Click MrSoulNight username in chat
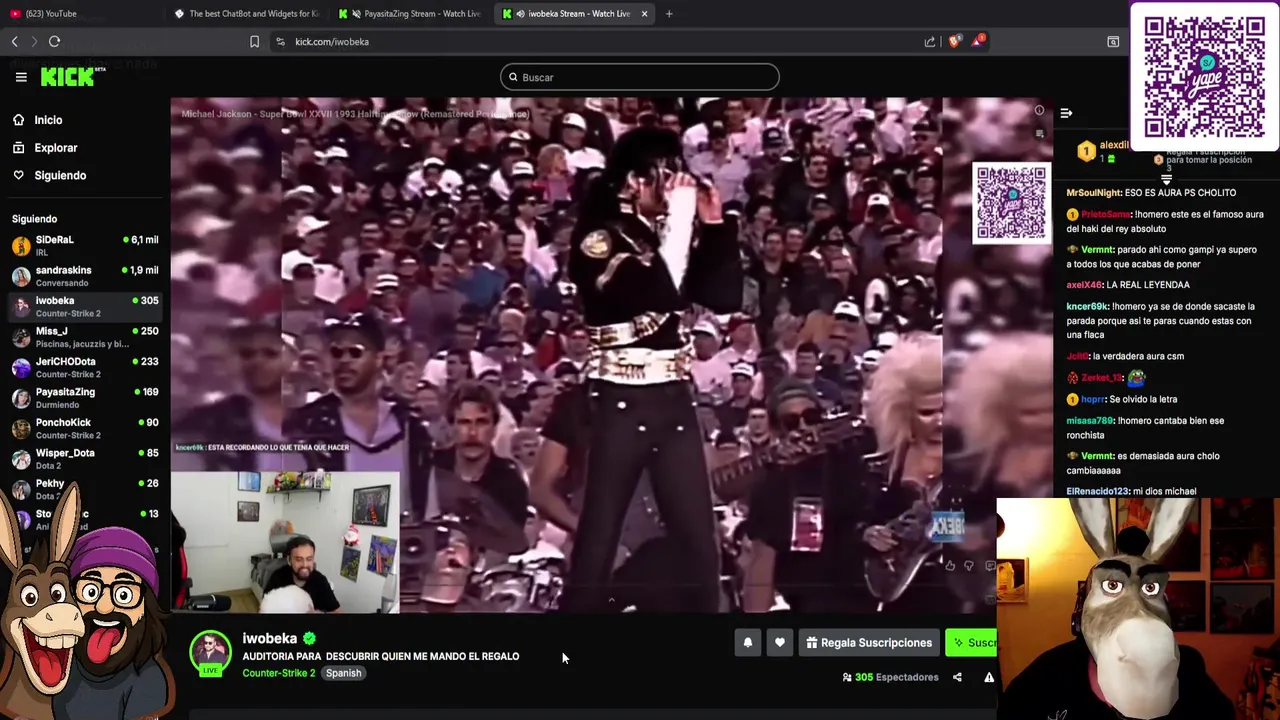 (x=1094, y=192)
